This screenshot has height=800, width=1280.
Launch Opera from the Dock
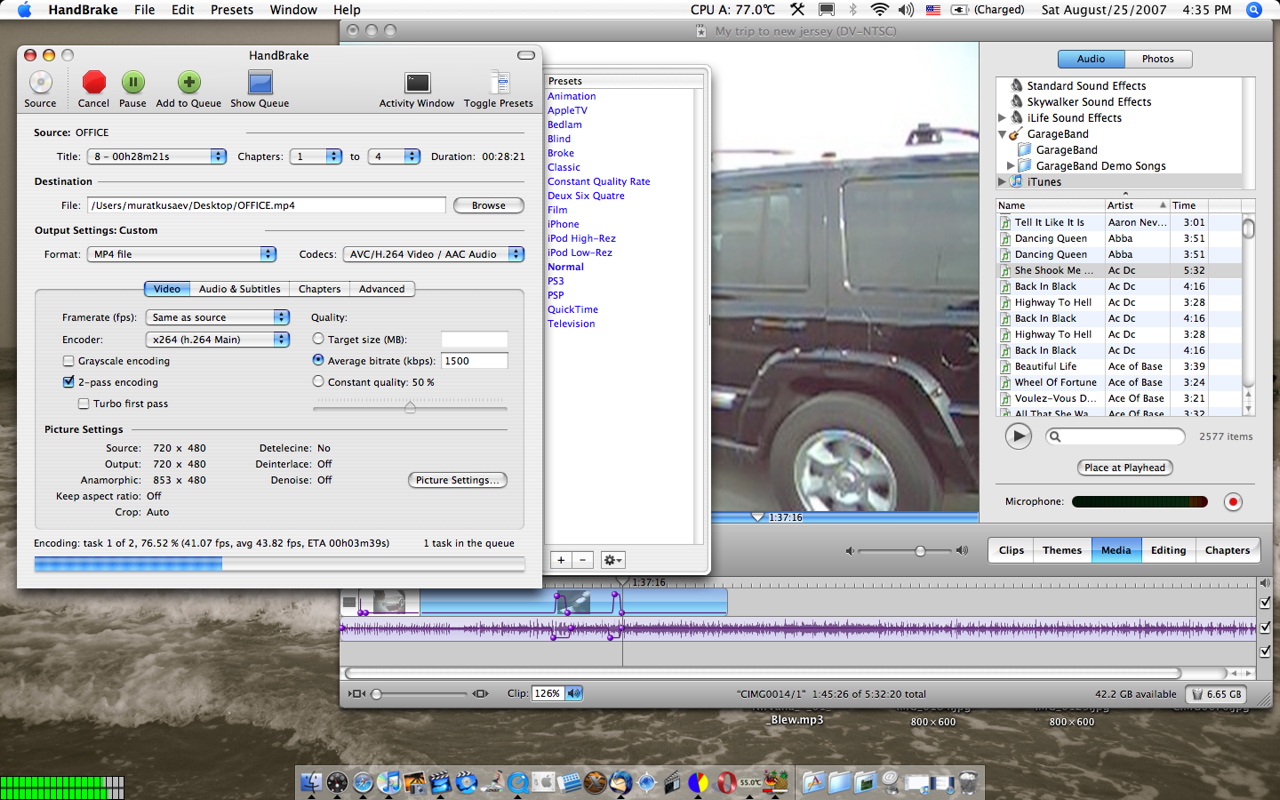725,783
